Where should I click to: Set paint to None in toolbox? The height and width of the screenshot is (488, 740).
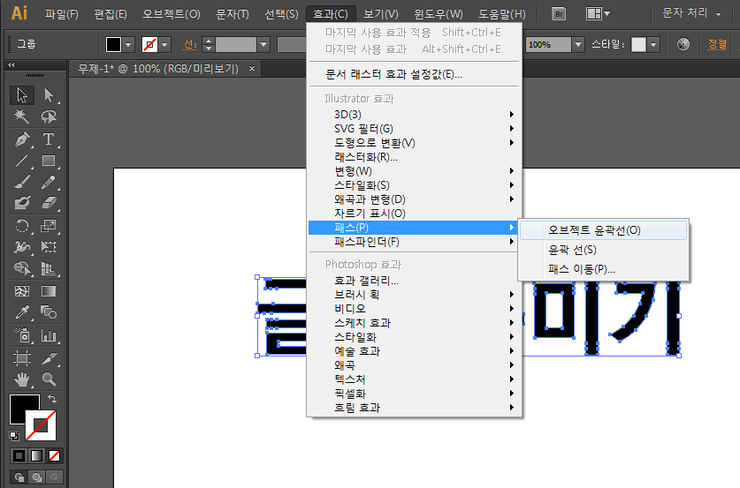(x=55, y=456)
